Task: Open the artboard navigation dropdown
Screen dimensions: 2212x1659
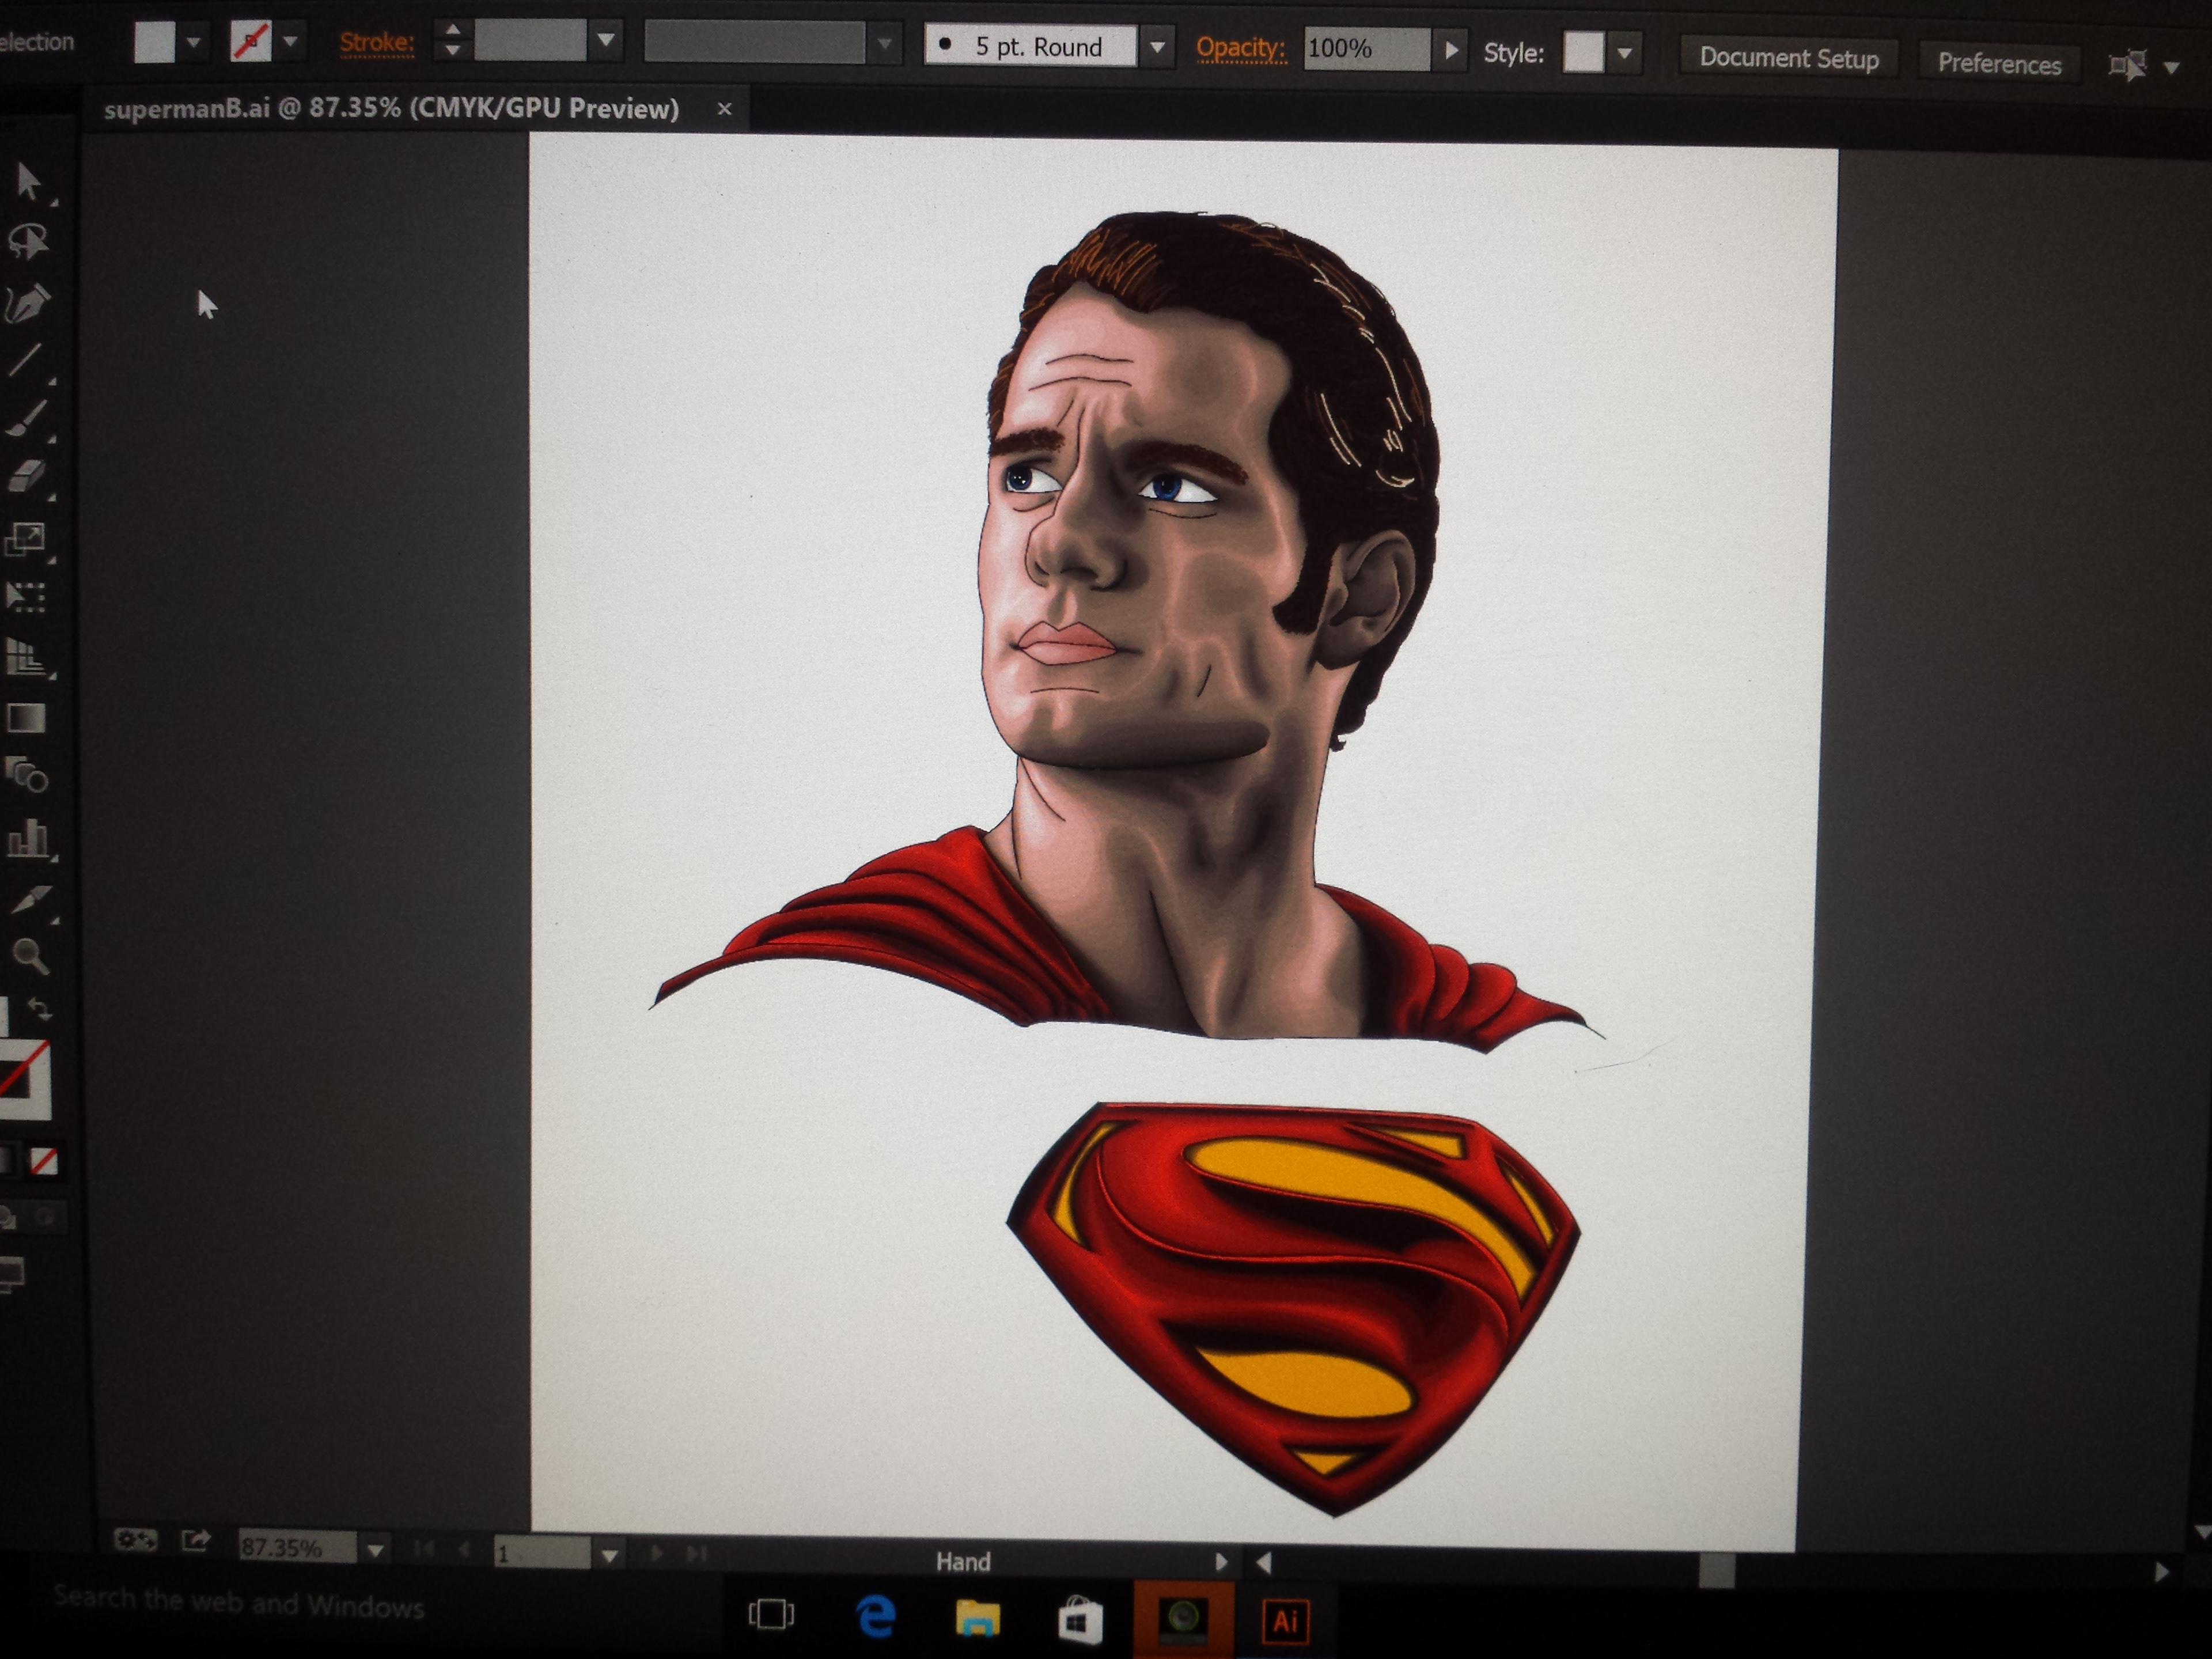Action: pos(609,1555)
